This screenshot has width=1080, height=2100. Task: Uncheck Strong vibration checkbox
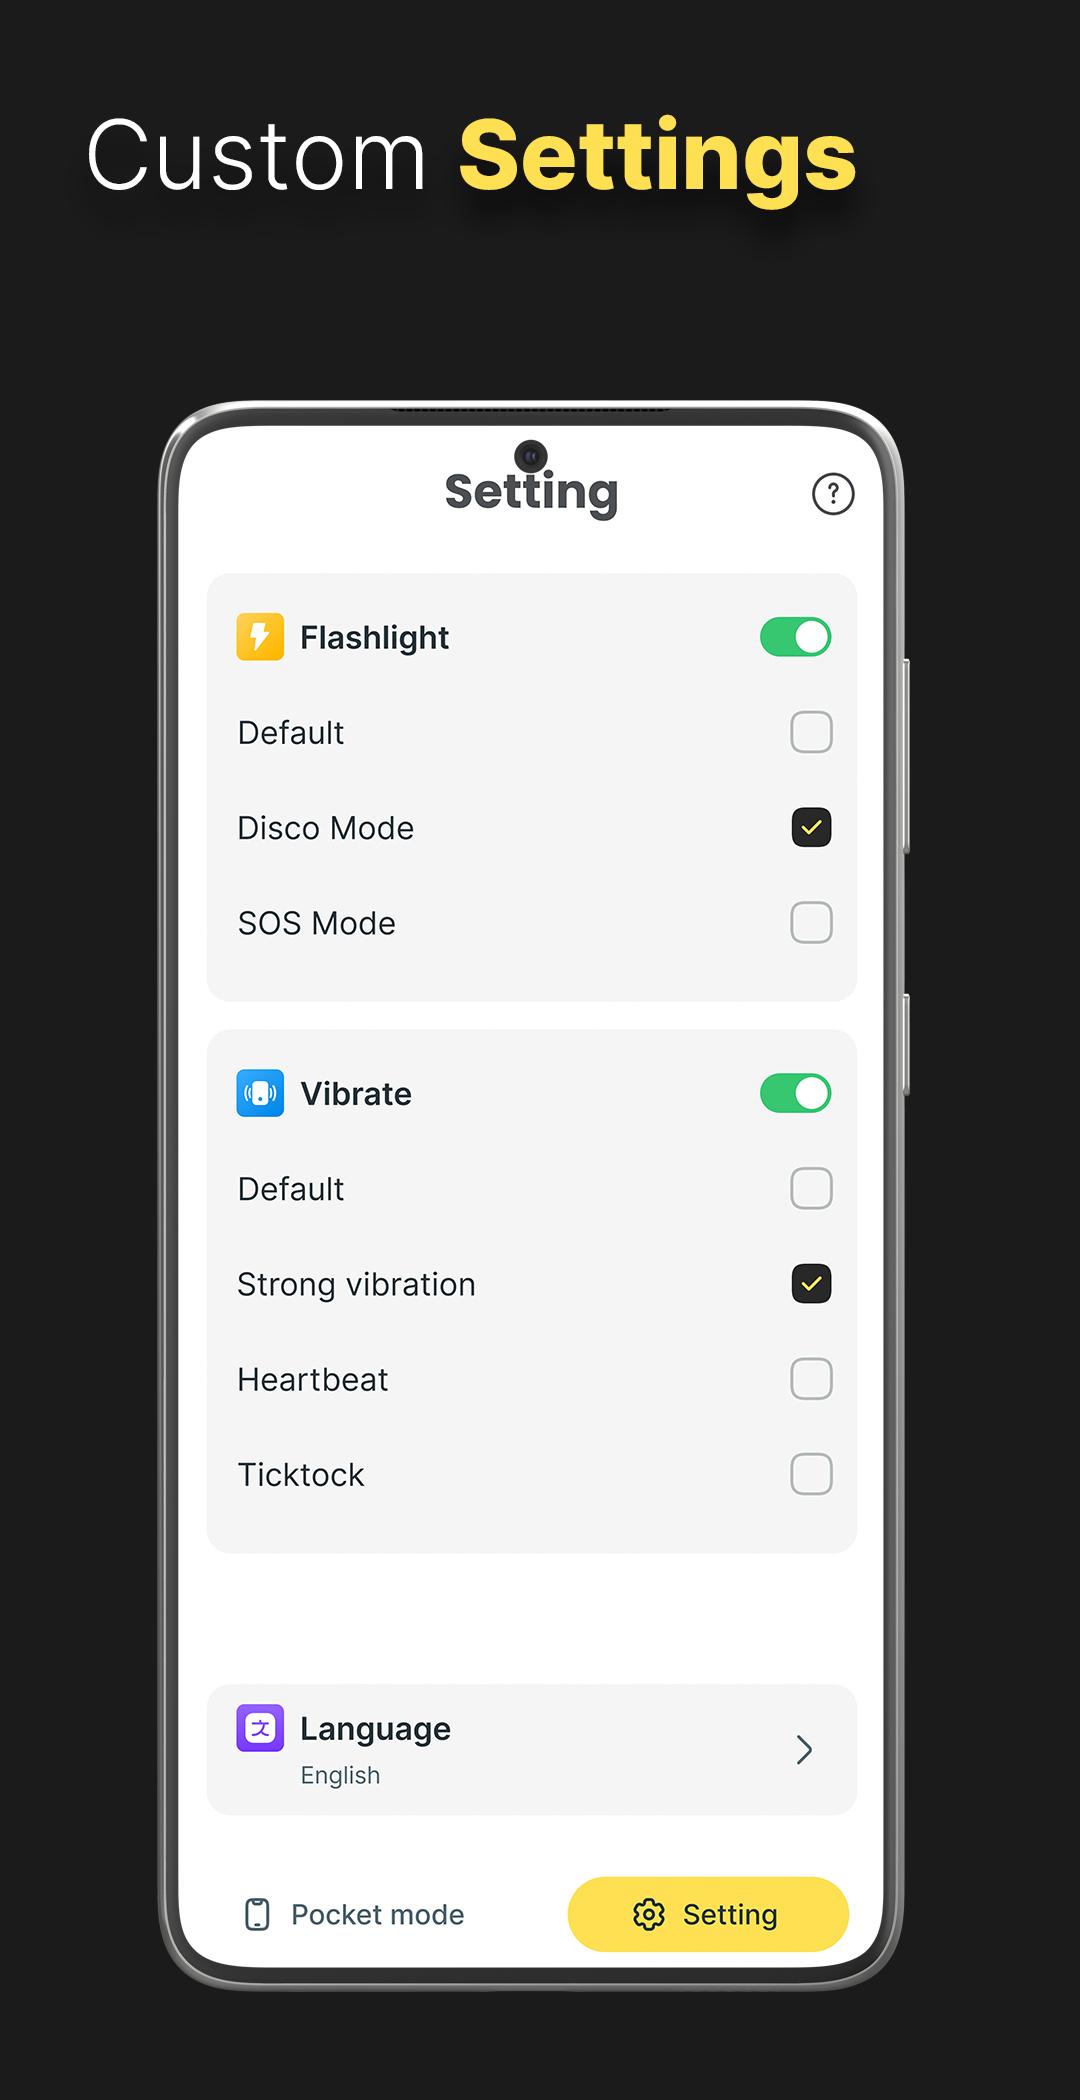pyautogui.click(x=811, y=1283)
